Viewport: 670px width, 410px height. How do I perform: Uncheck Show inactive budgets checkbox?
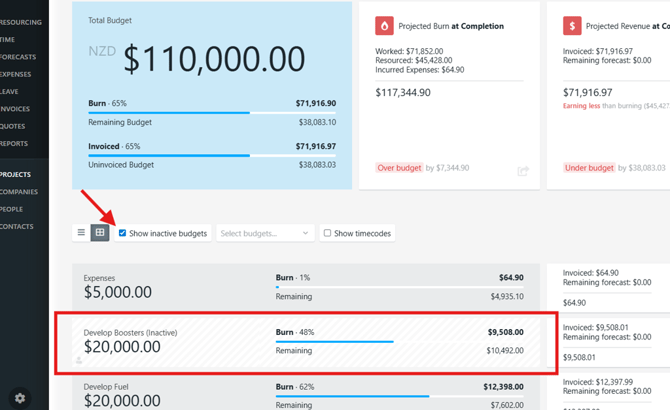coord(123,233)
